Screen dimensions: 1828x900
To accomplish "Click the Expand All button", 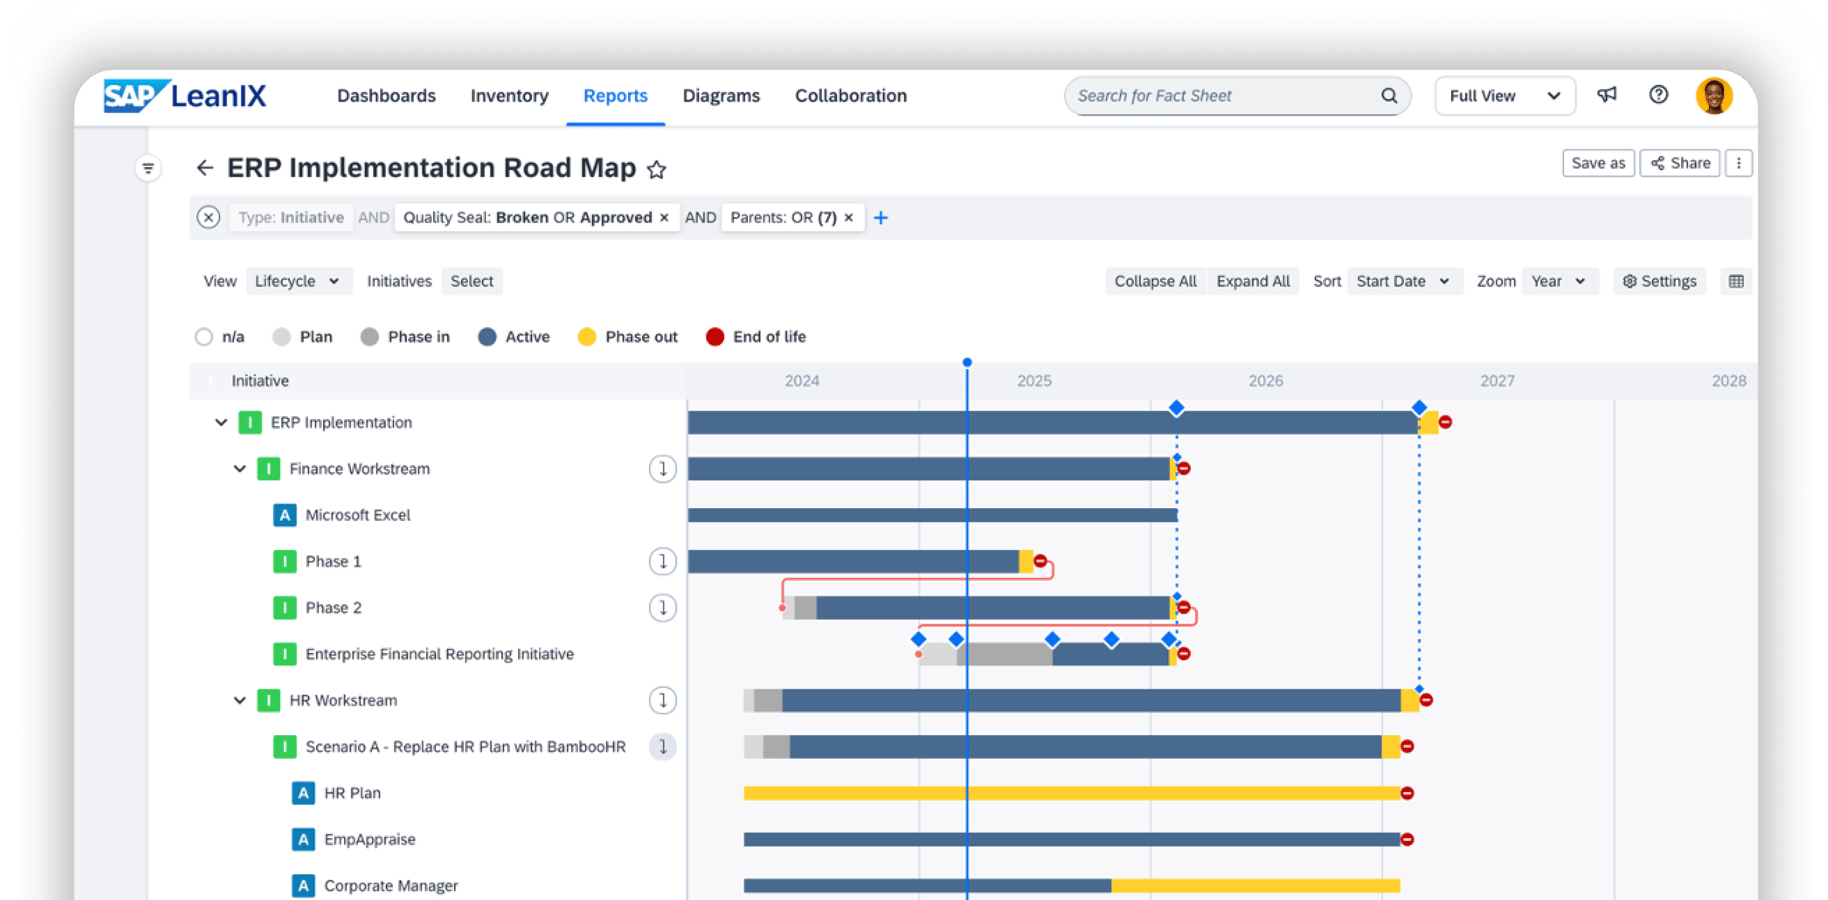I will pos(1253,281).
